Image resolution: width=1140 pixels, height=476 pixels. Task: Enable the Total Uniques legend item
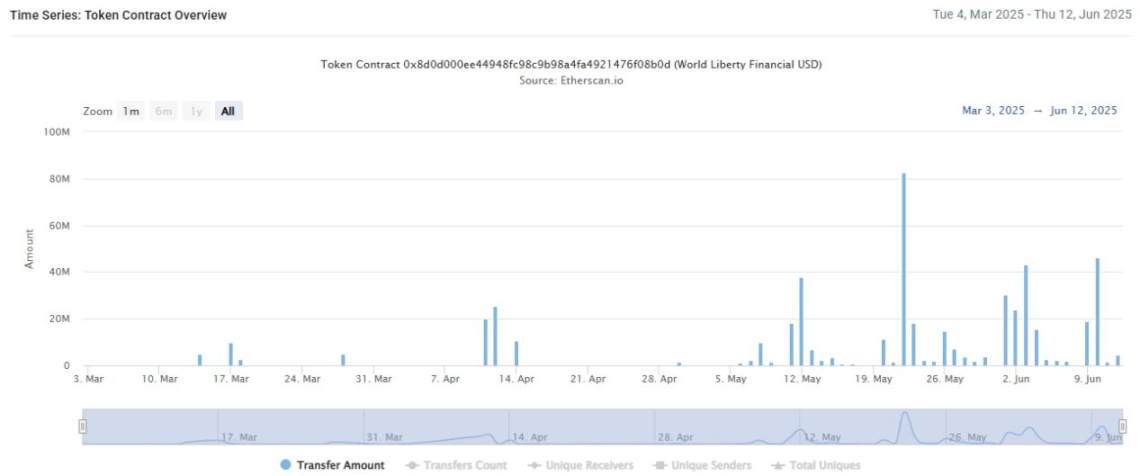tap(816, 465)
